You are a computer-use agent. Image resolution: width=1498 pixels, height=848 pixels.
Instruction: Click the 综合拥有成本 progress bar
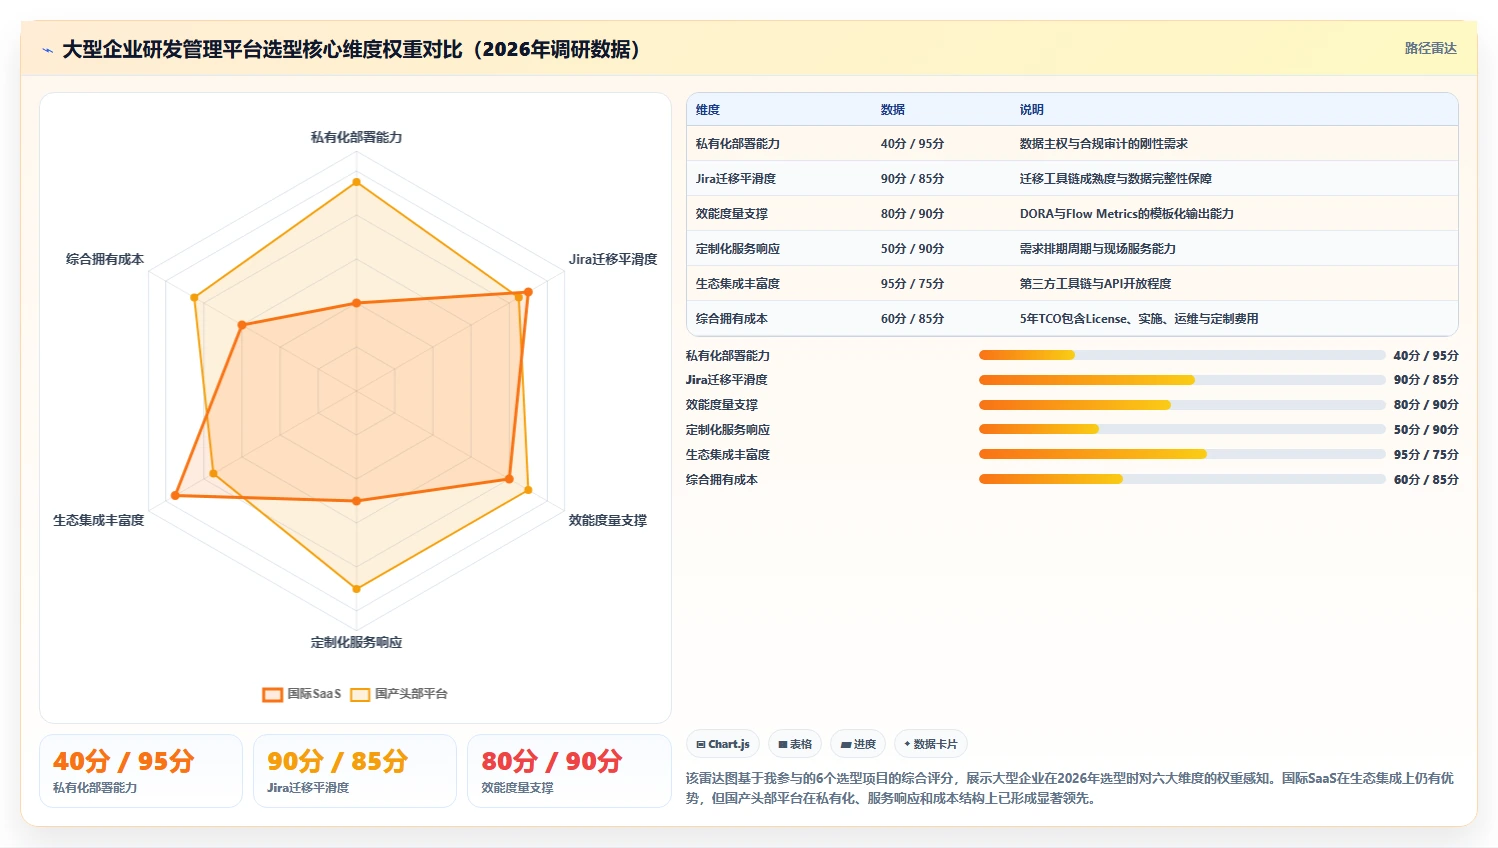point(1182,479)
